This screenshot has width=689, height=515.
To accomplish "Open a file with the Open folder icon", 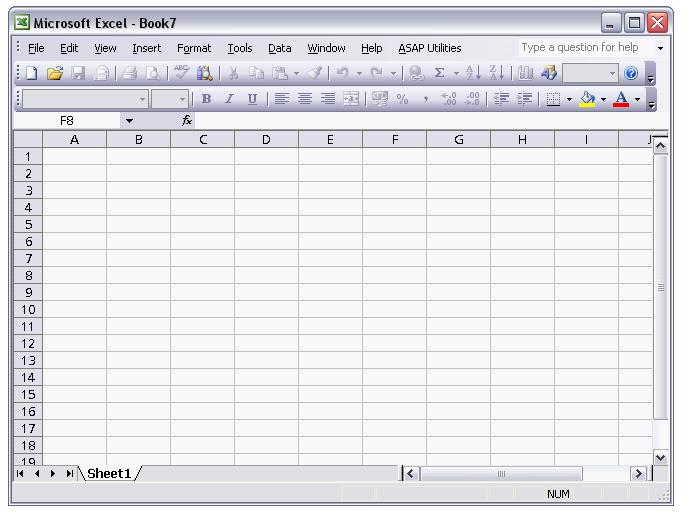I will pyautogui.click(x=55, y=73).
